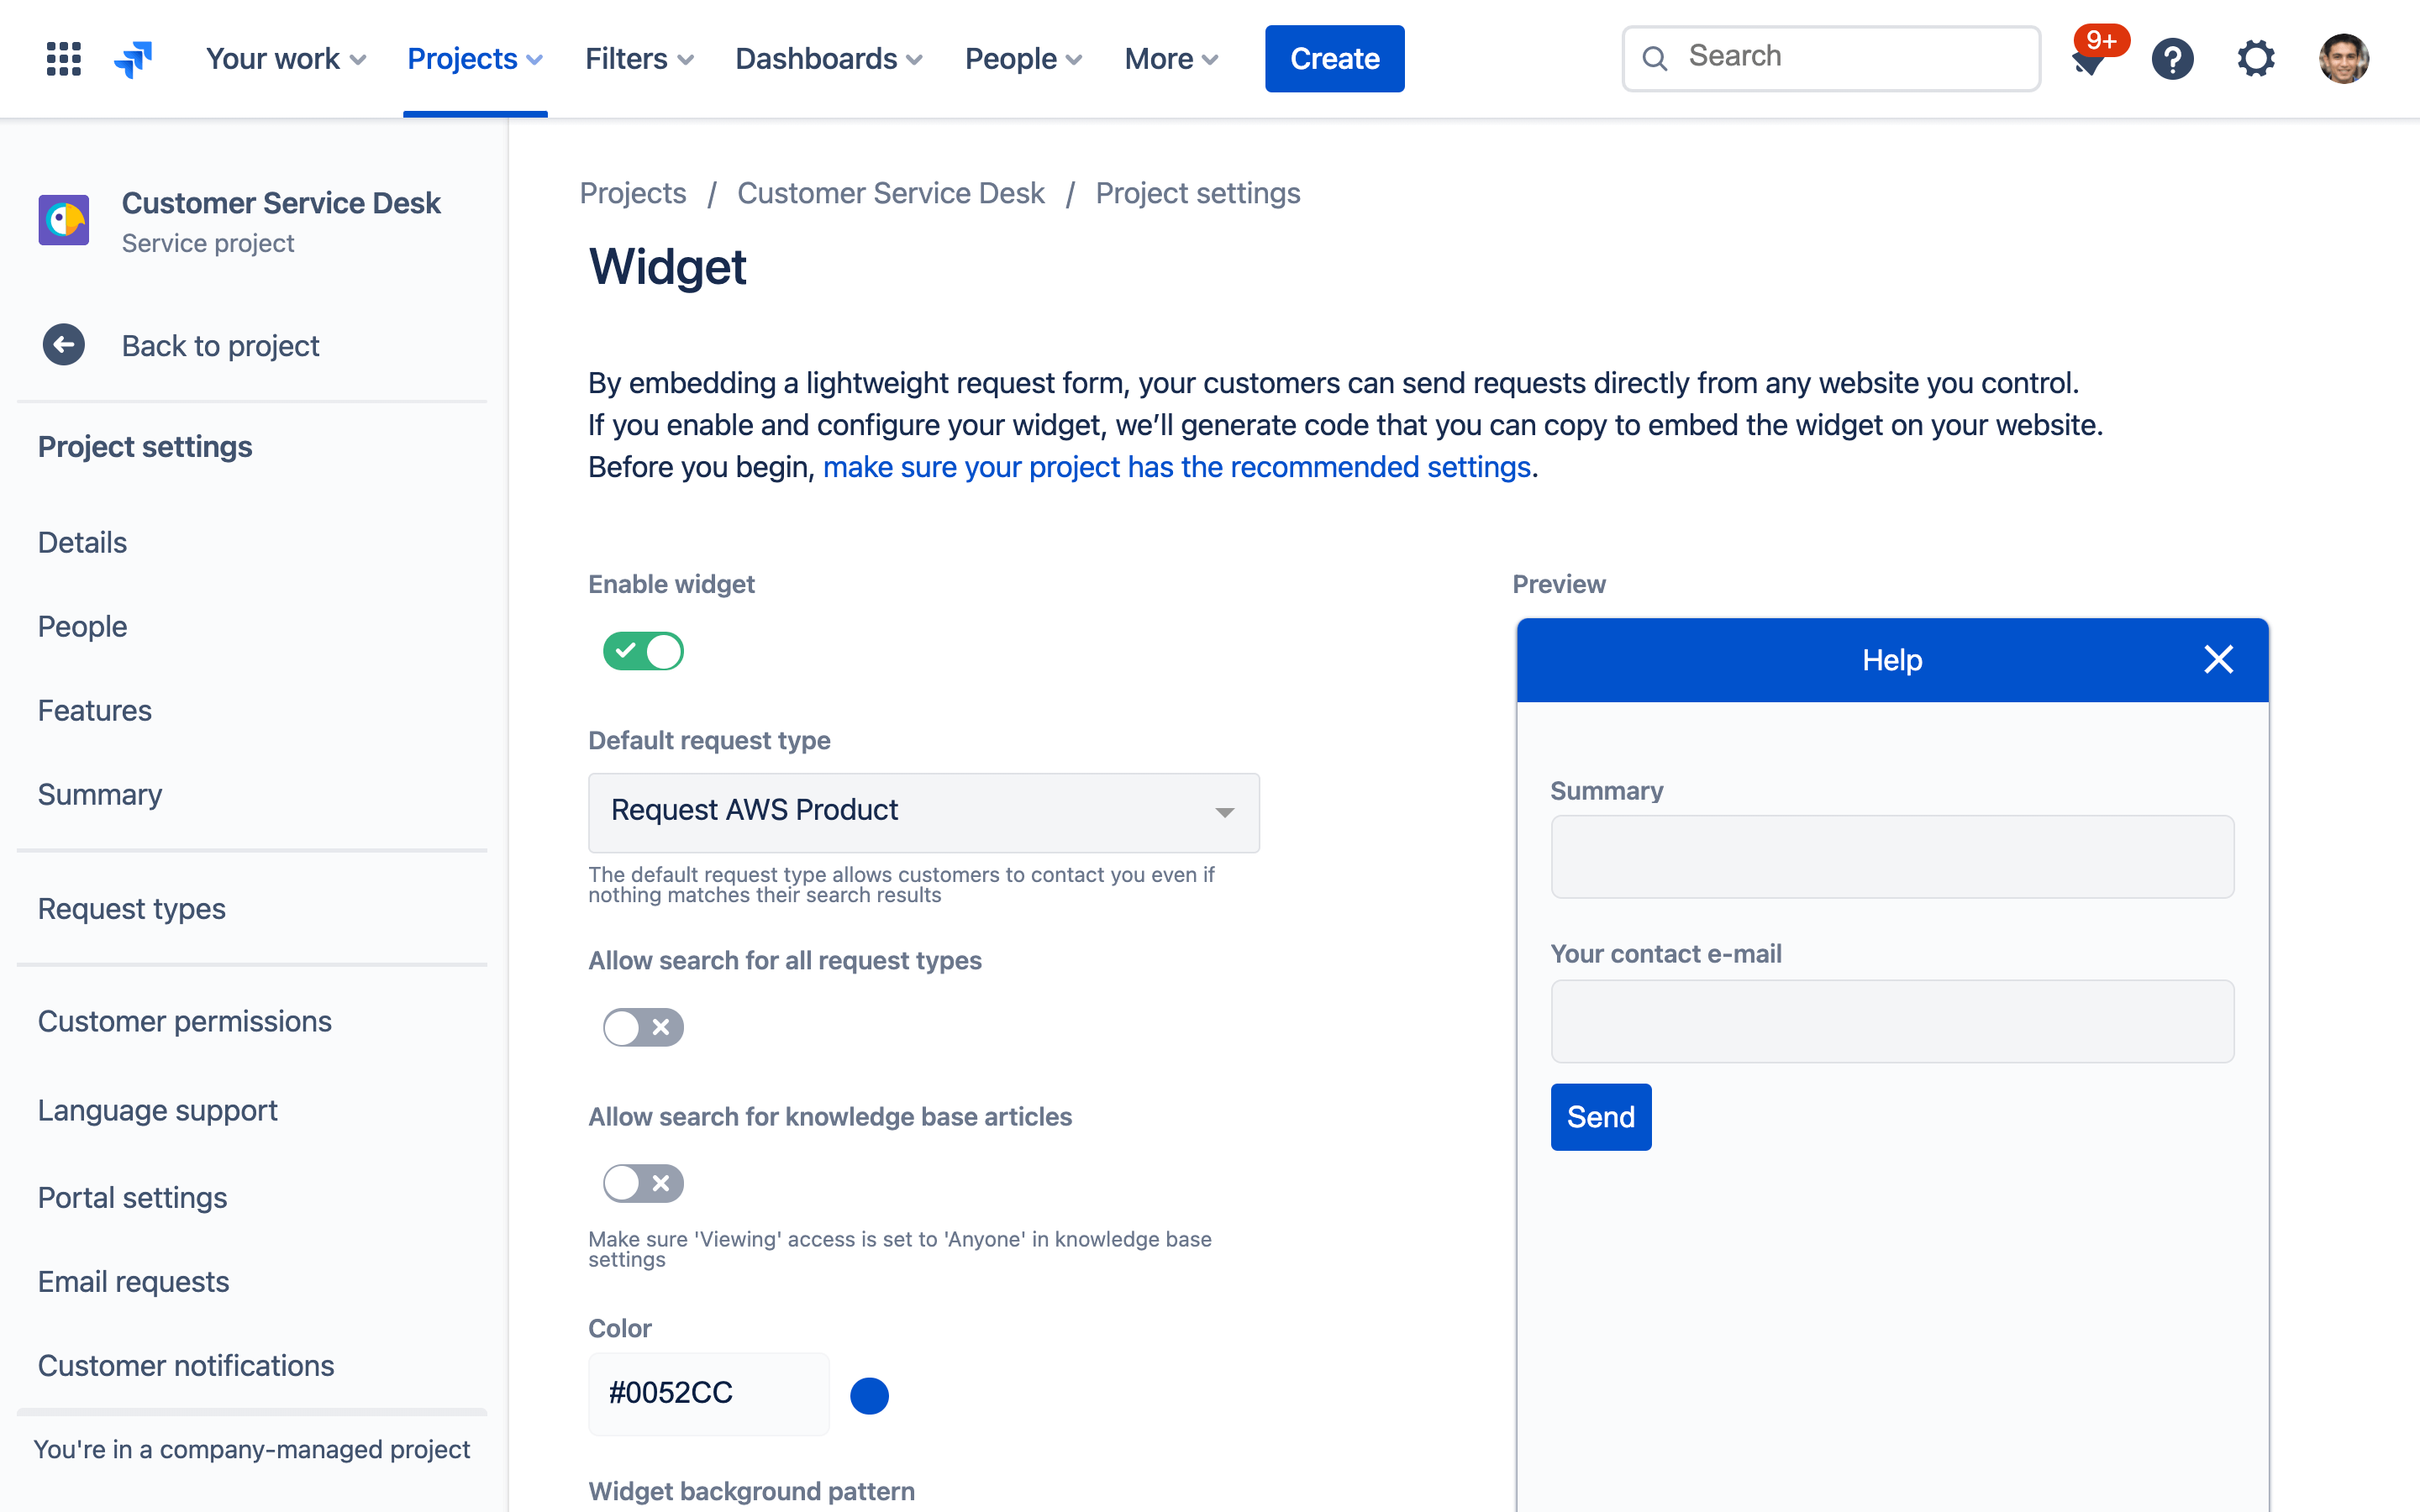Image resolution: width=2420 pixels, height=1512 pixels.
Task: Open the Customer permissions settings section
Action: (185, 1019)
